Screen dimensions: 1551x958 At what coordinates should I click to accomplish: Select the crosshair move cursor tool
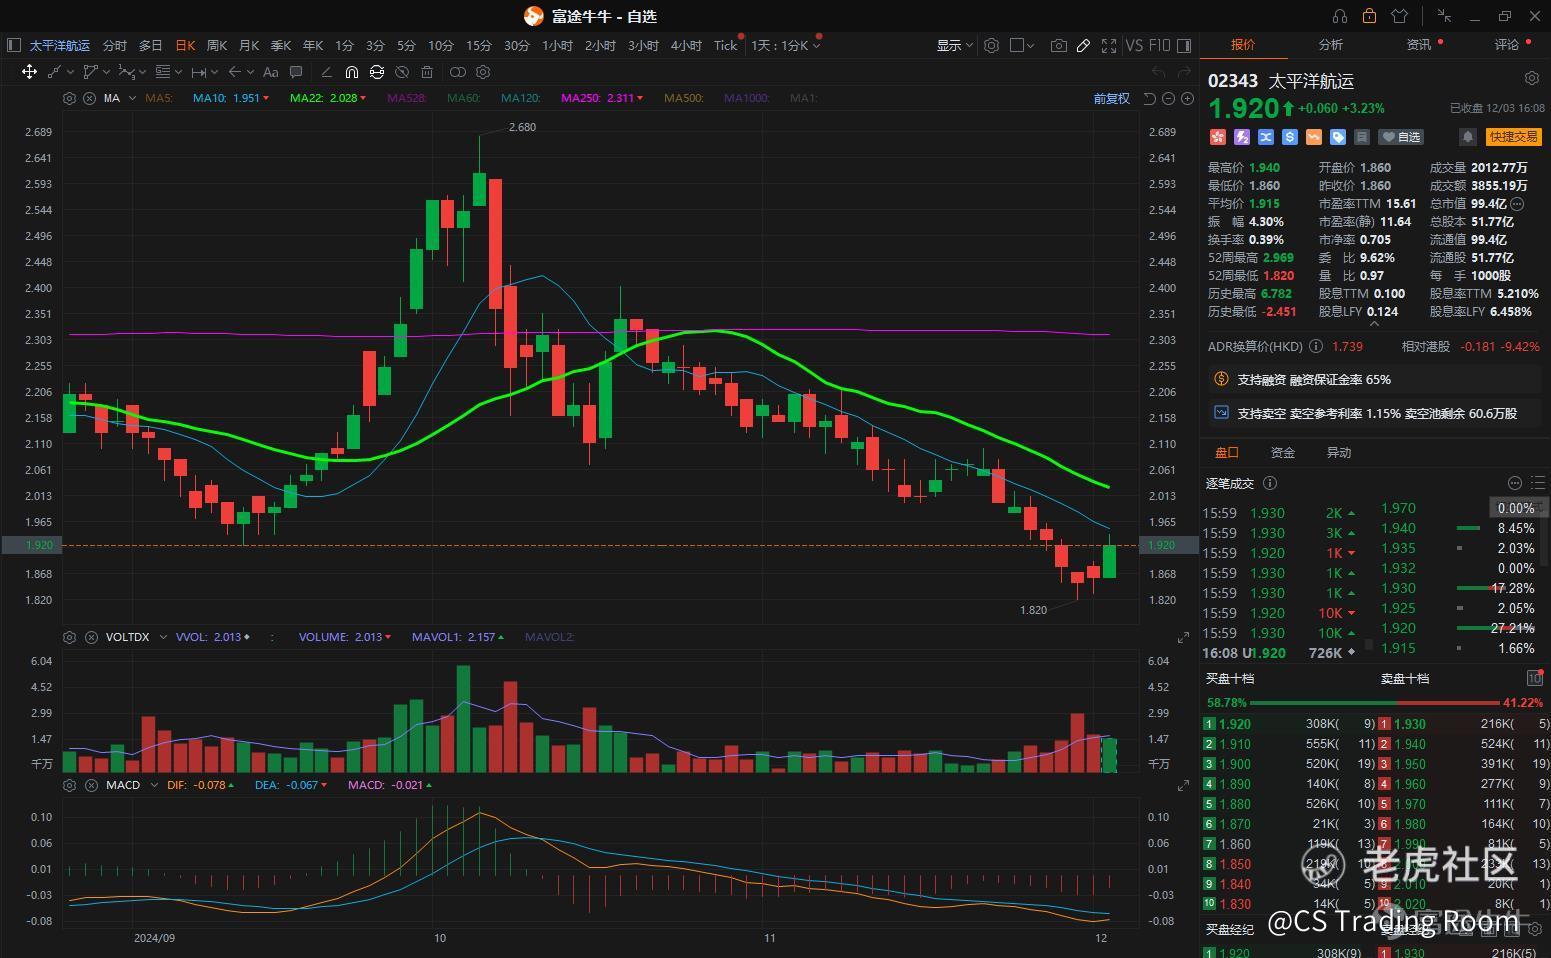29,72
